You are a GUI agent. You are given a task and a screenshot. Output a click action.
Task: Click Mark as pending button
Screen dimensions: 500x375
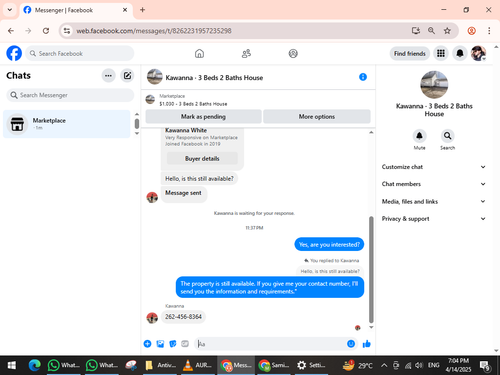click(203, 116)
